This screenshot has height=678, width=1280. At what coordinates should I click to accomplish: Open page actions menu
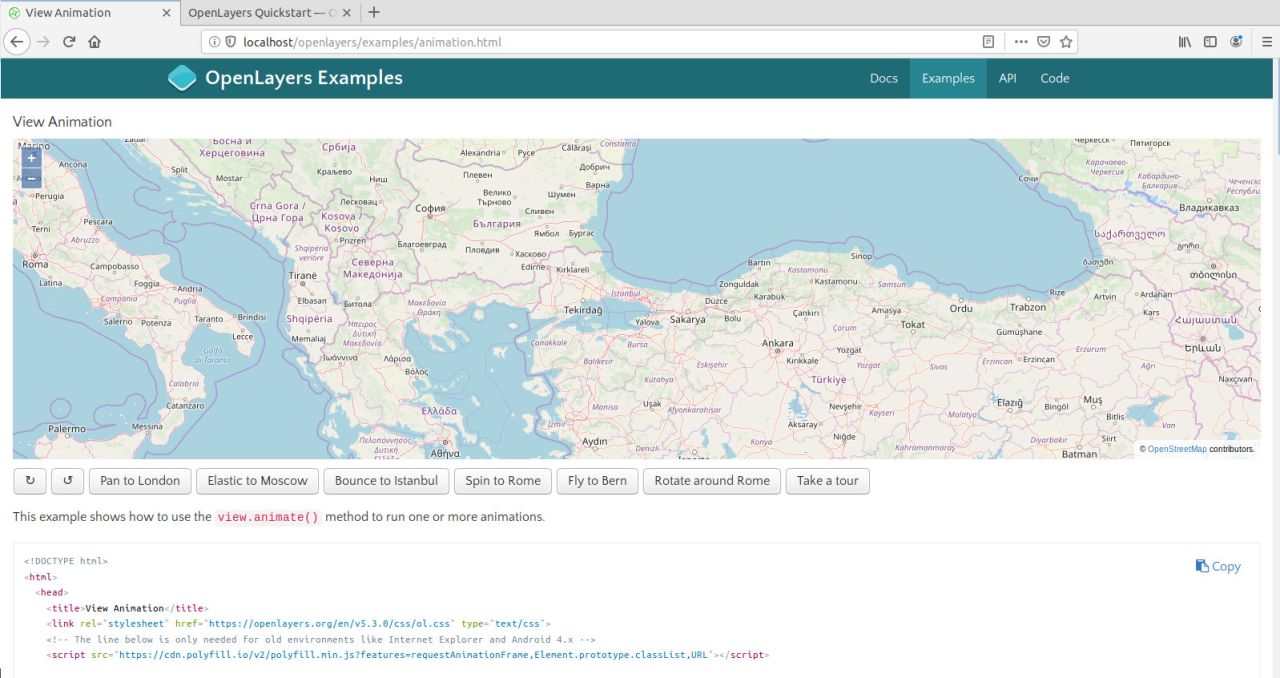point(1021,42)
